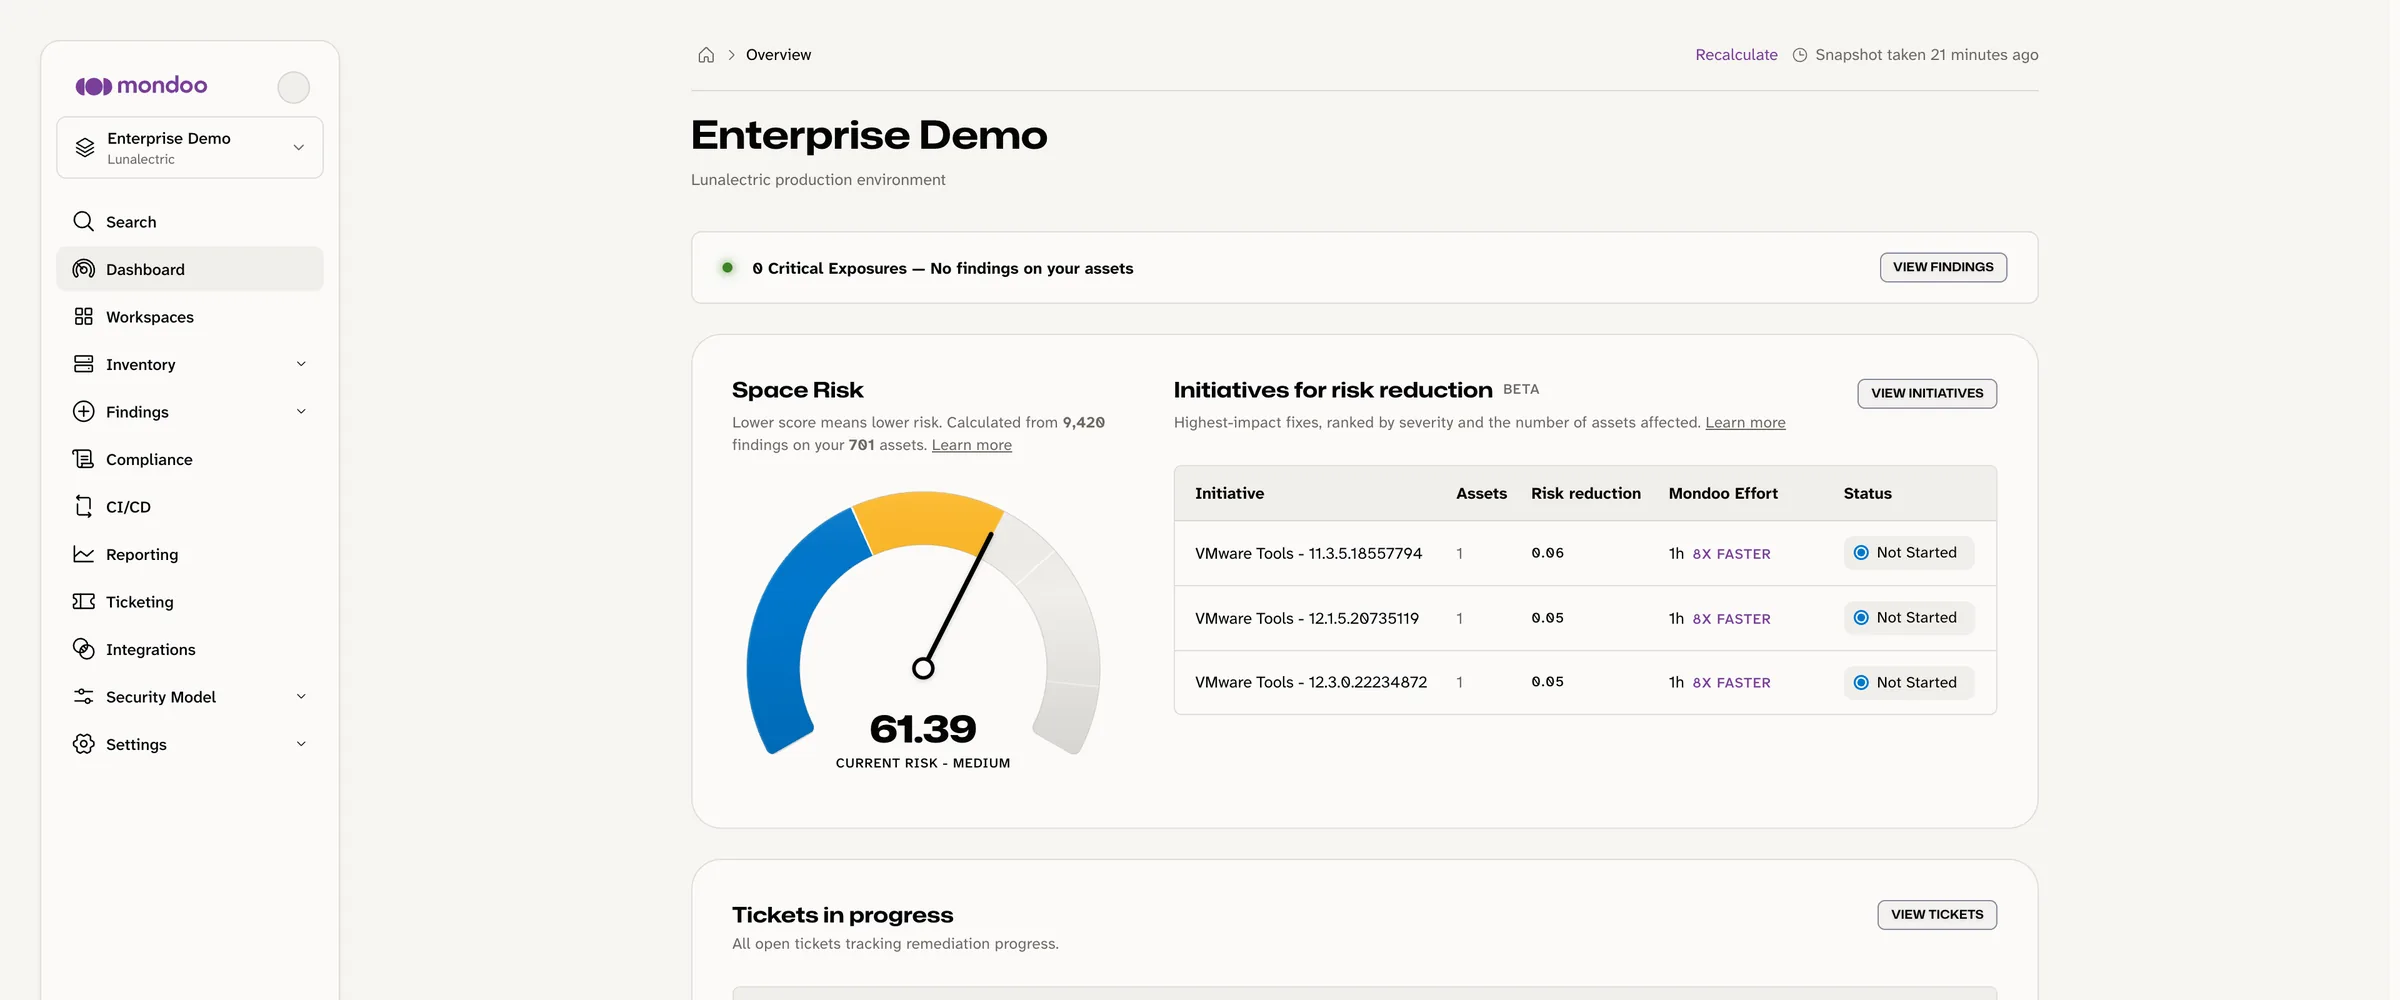Viewport: 2400px width, 1000px height.
Task: Open the VMware Tools - 12.3.0.22234872 initiative
Action: click(x=1311, y=682)
